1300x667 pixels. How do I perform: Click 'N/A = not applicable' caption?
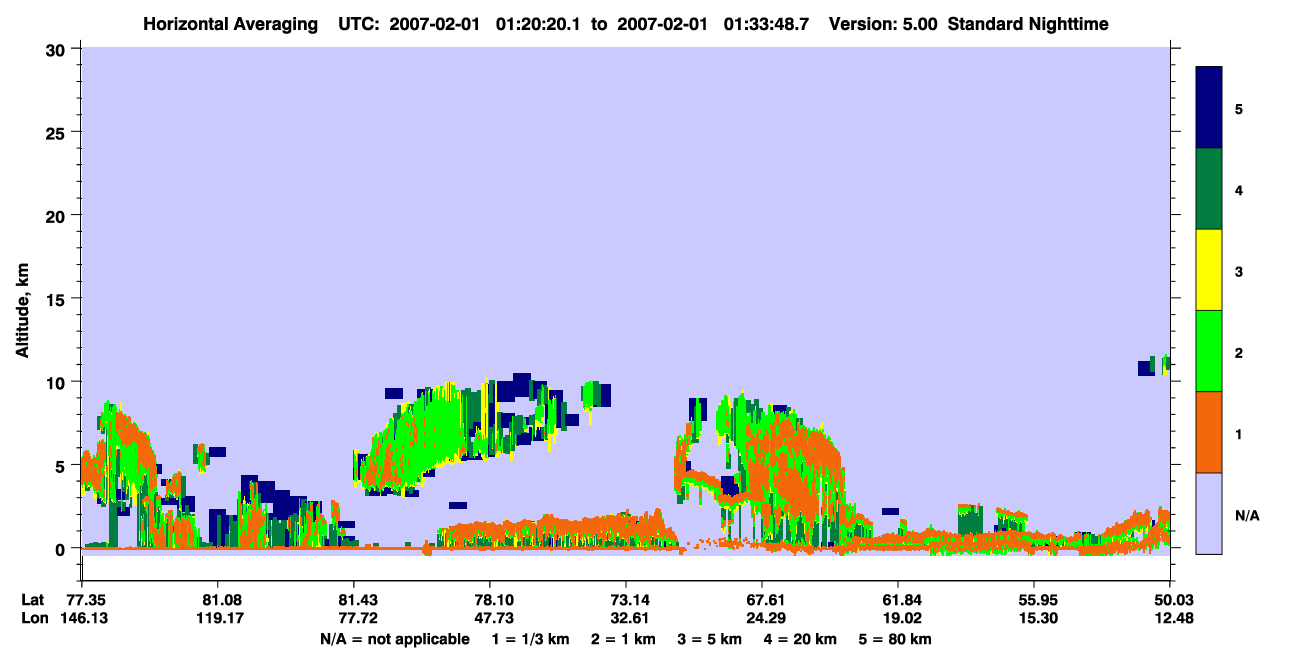[x=394, y=639]
